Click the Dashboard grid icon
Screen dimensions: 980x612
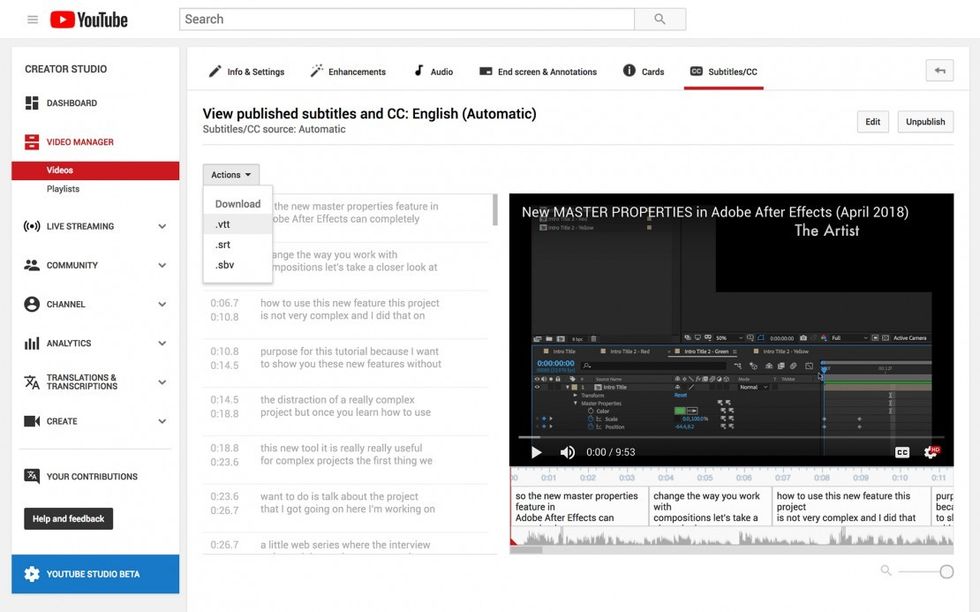pos(31,103)
